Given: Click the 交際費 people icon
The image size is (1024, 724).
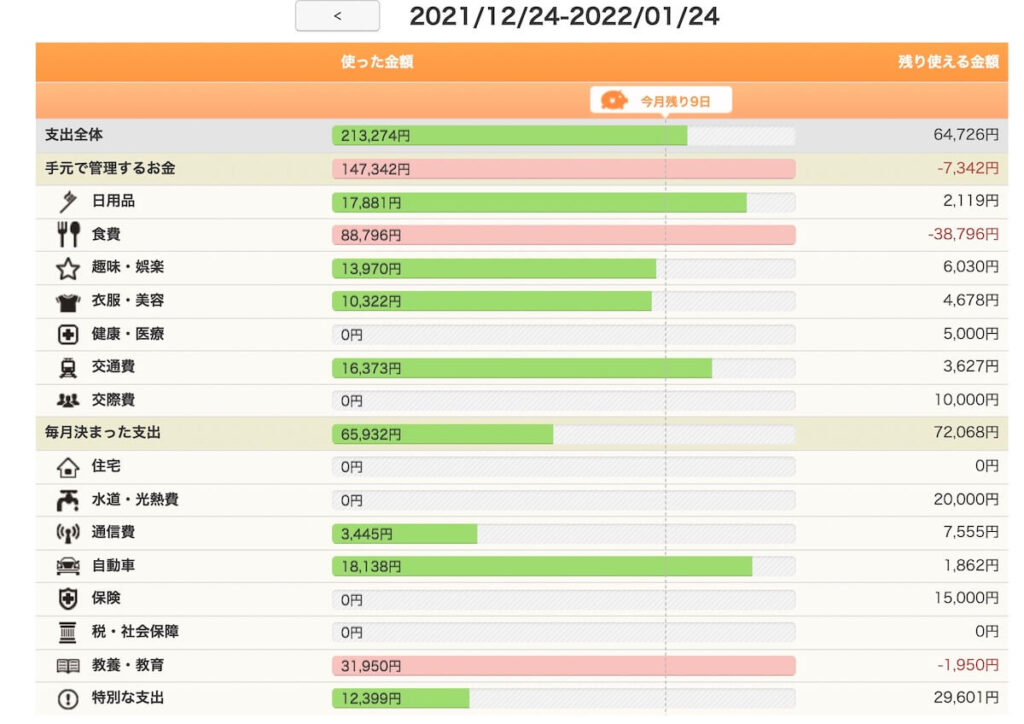Looking at the screenshot, I should [x=68, y=400].
